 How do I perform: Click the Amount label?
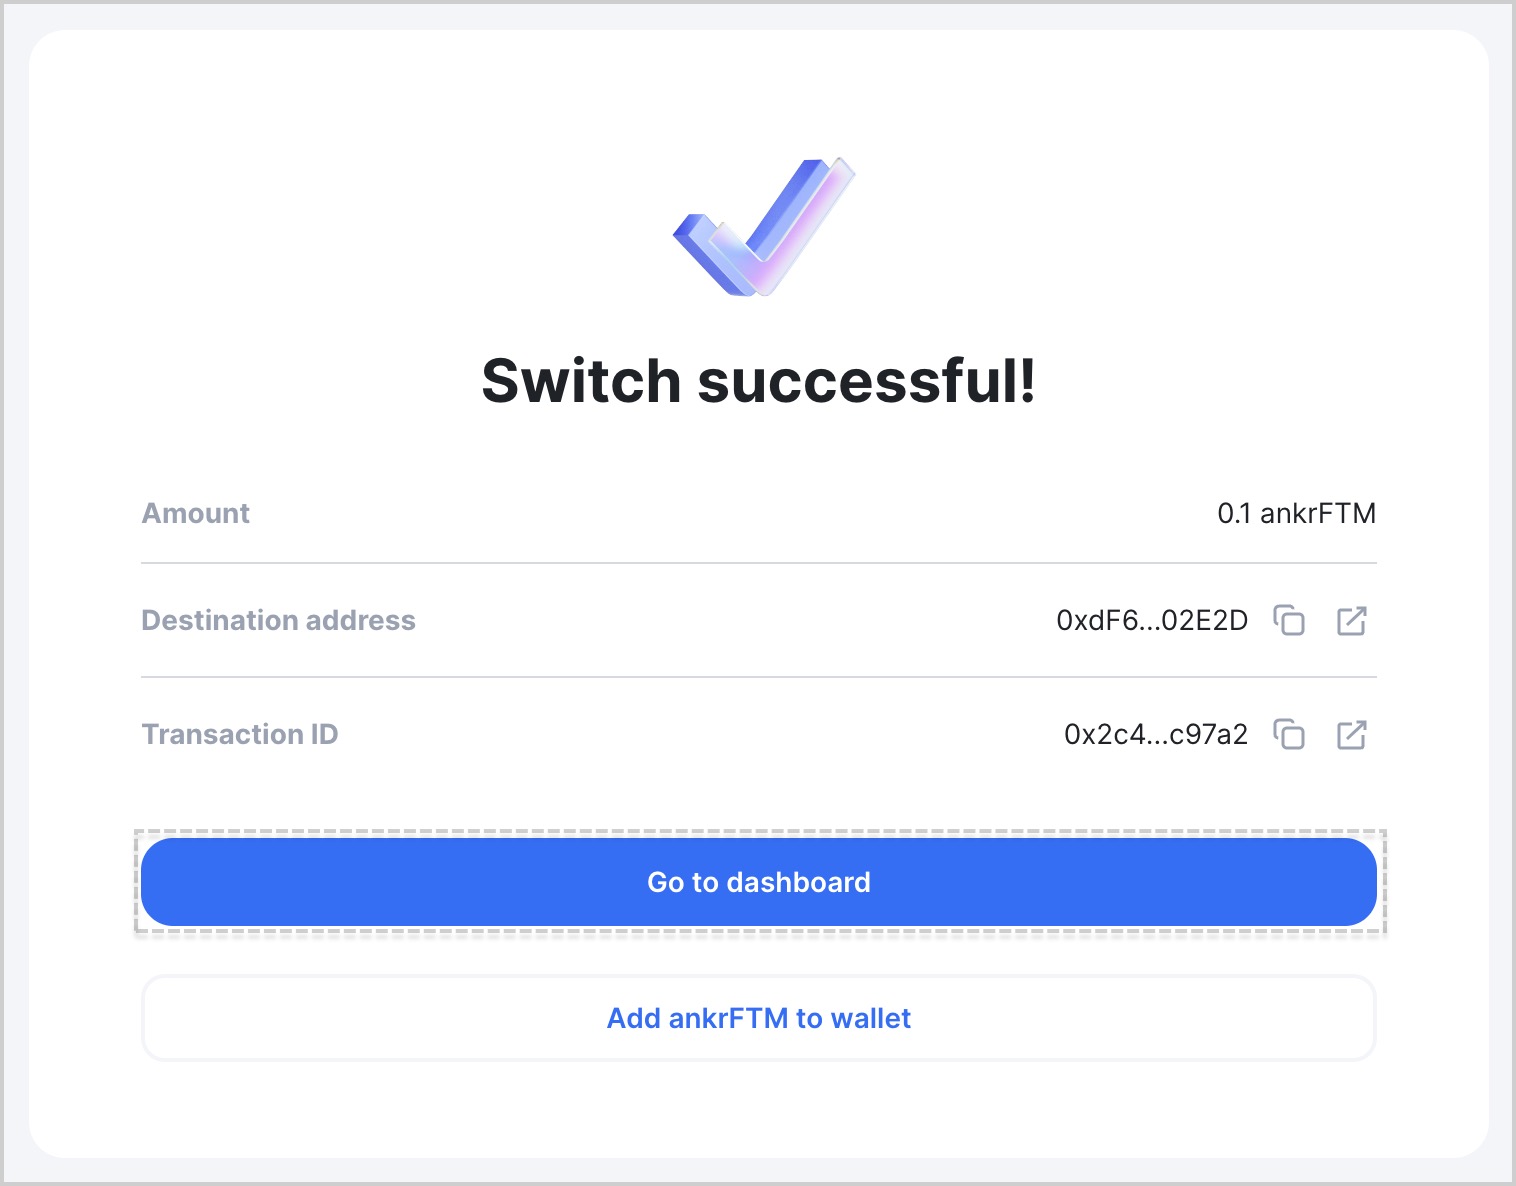click(x=196, y=513)
